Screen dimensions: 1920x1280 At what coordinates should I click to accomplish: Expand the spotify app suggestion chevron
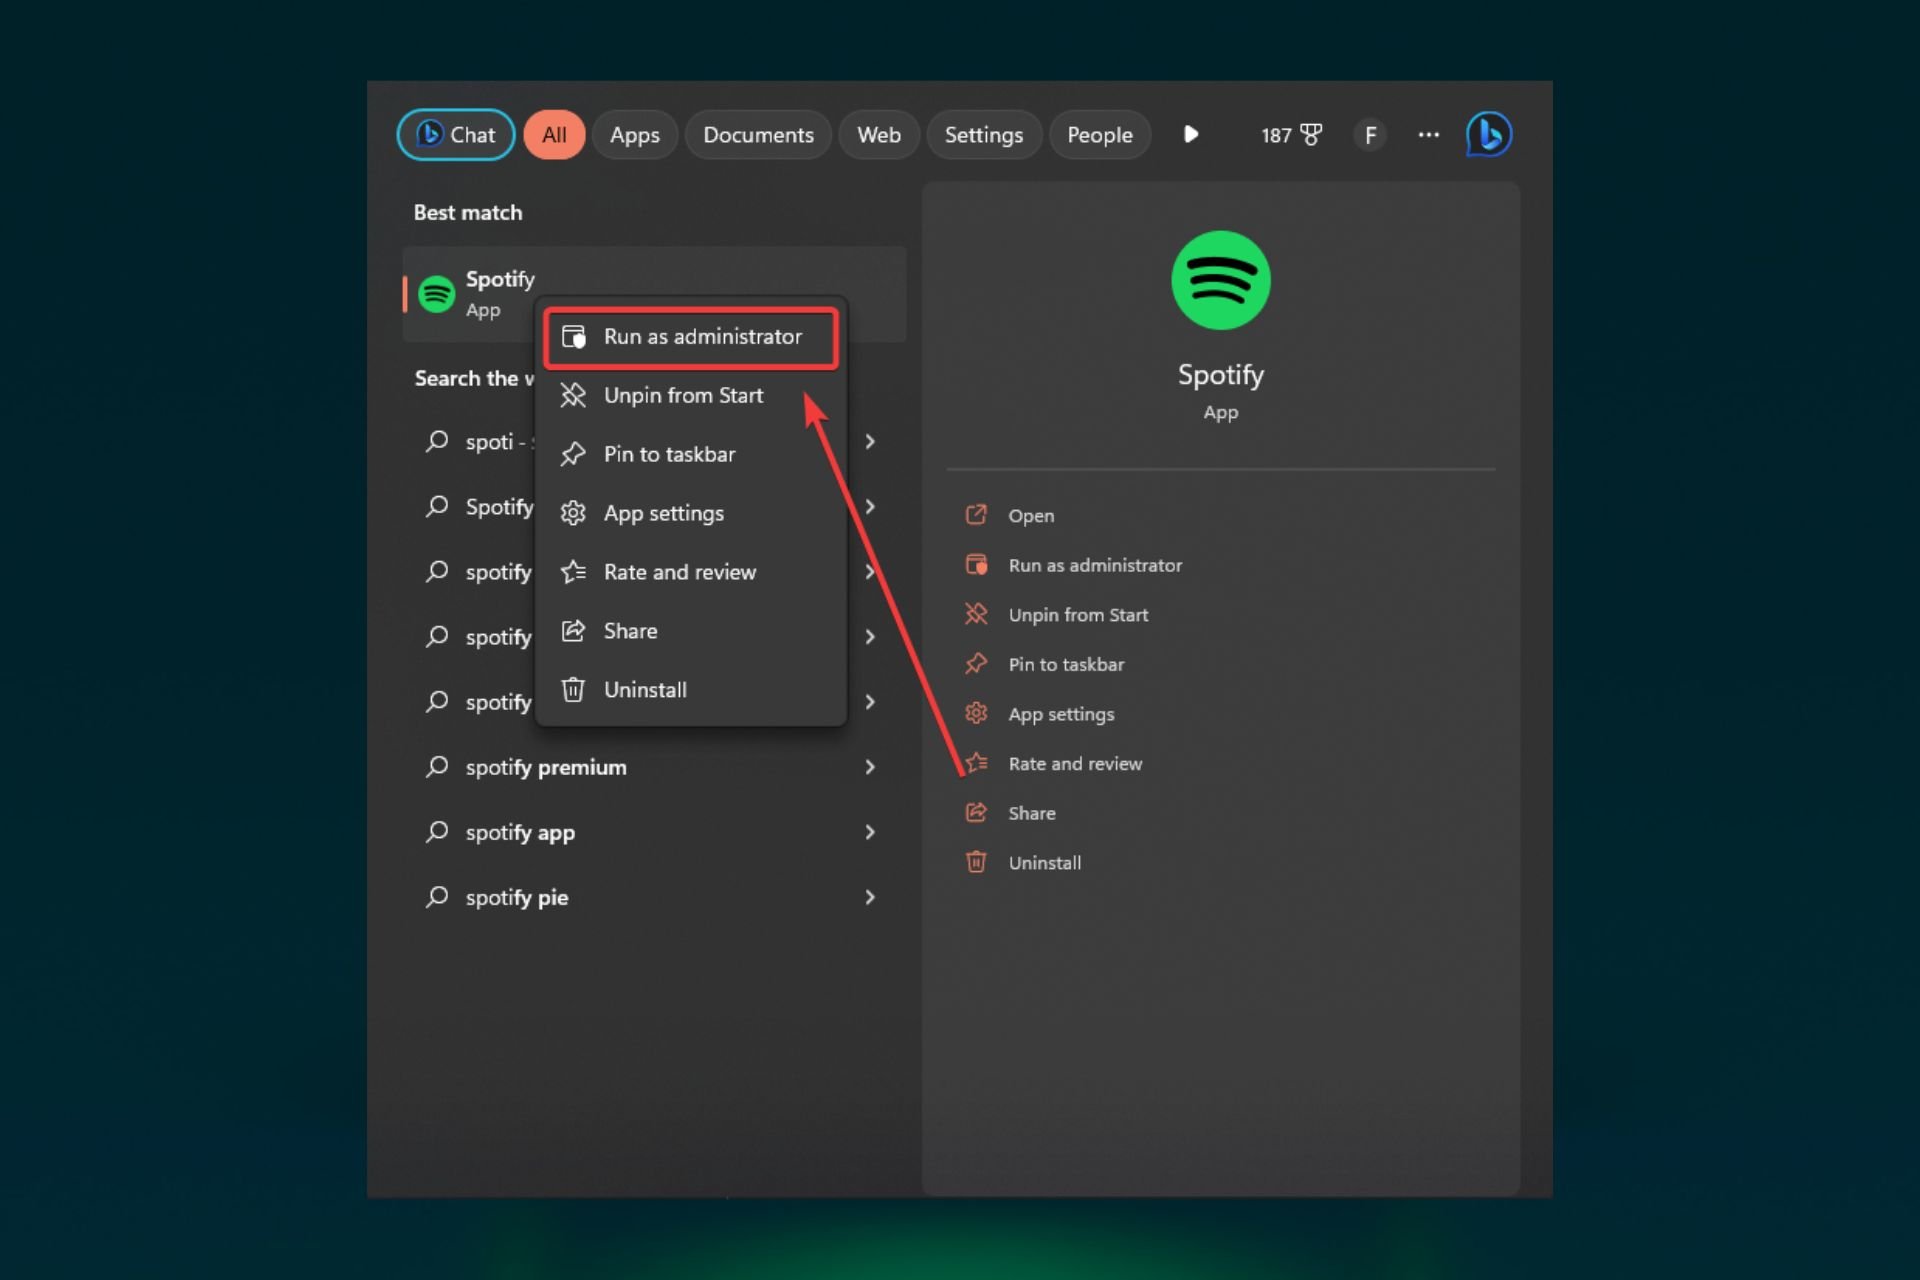[870, 832]
